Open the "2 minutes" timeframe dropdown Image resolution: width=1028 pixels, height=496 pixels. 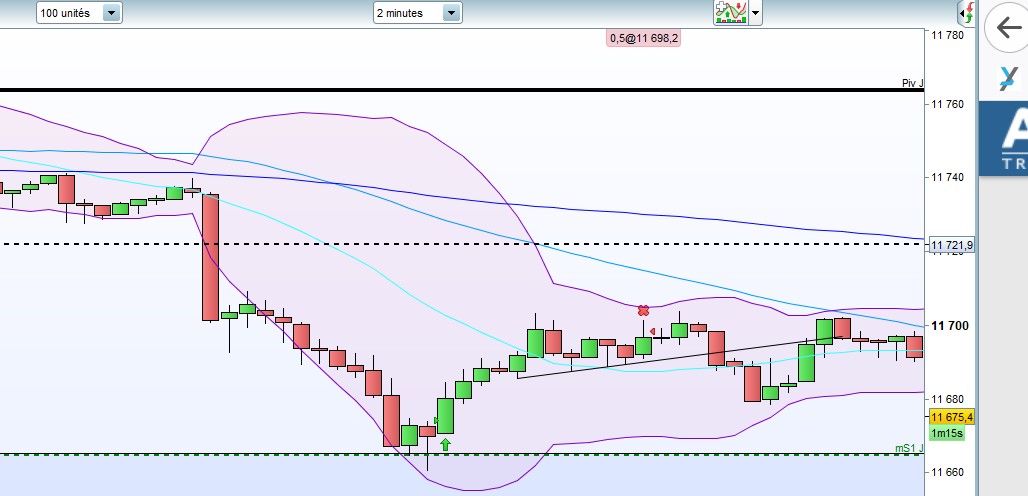pos(418,12)
